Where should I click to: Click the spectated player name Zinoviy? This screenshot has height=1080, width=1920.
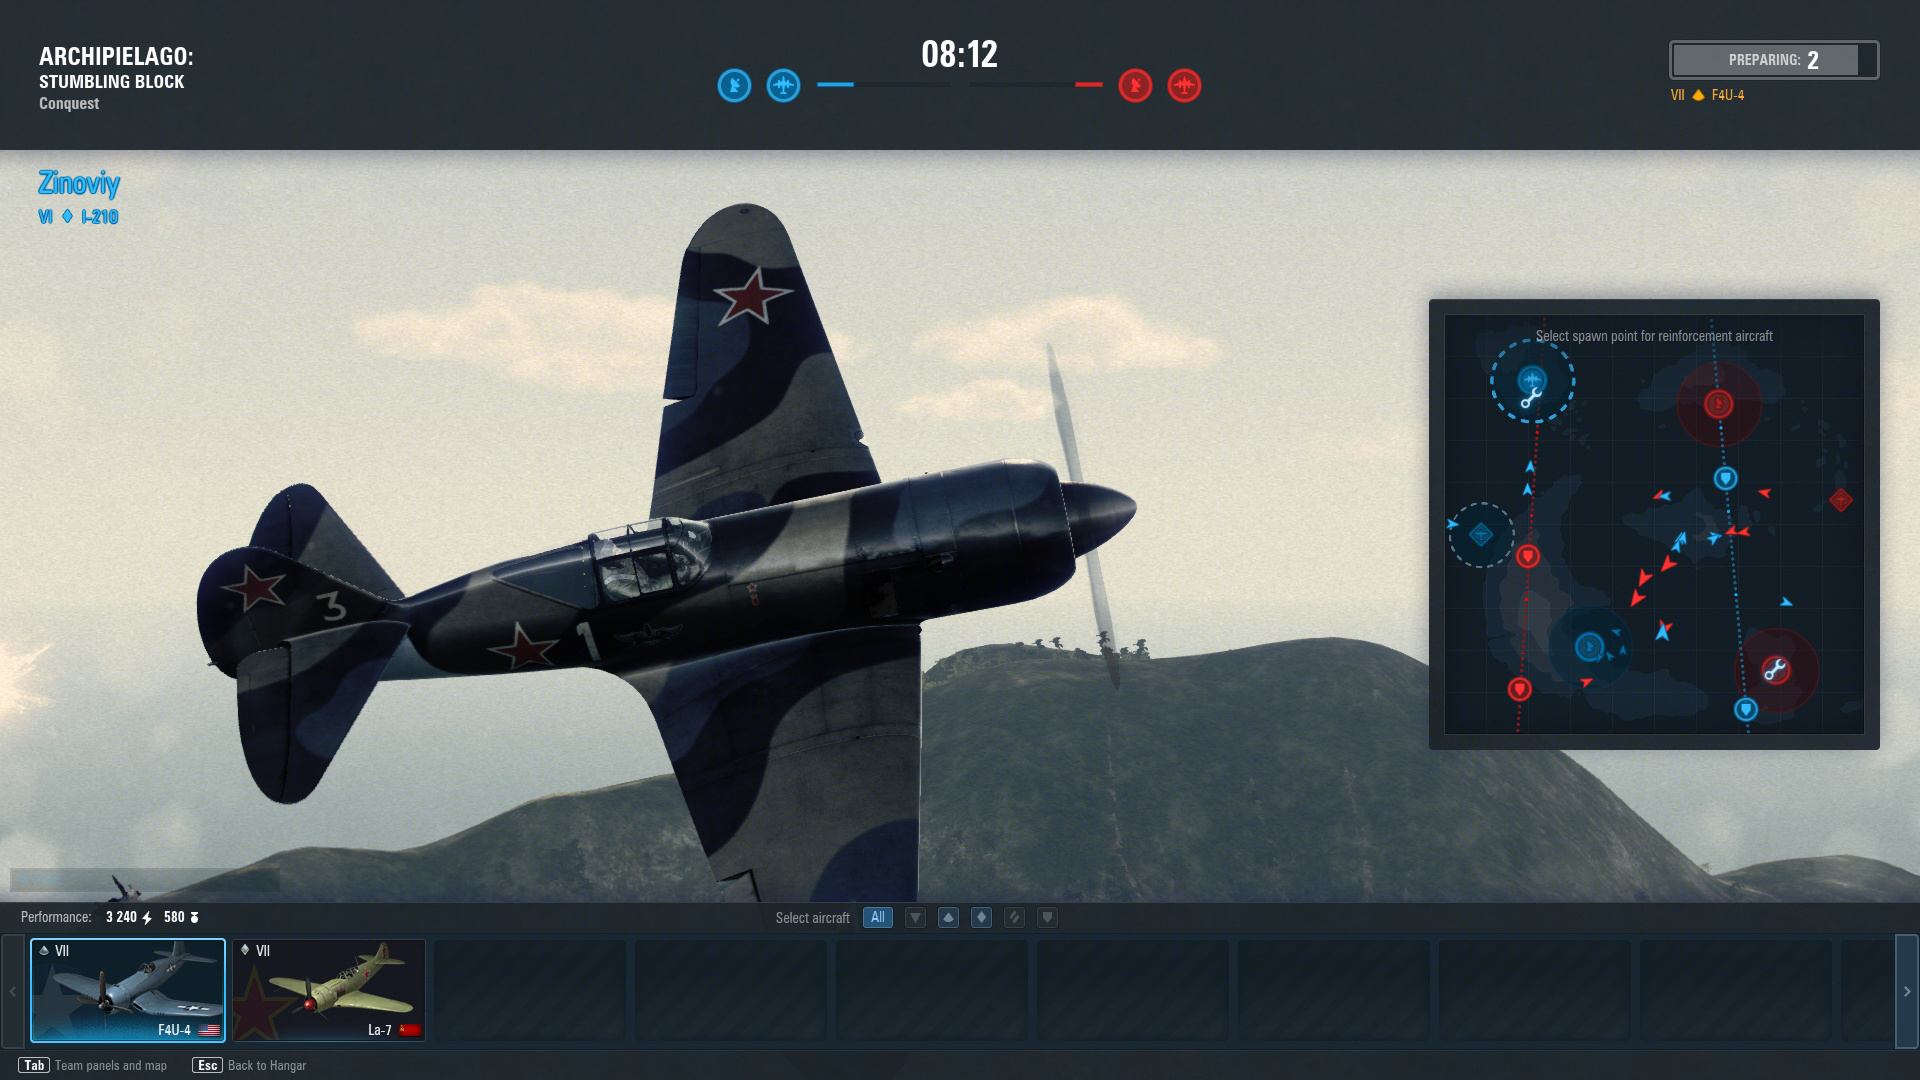(79, 183)
